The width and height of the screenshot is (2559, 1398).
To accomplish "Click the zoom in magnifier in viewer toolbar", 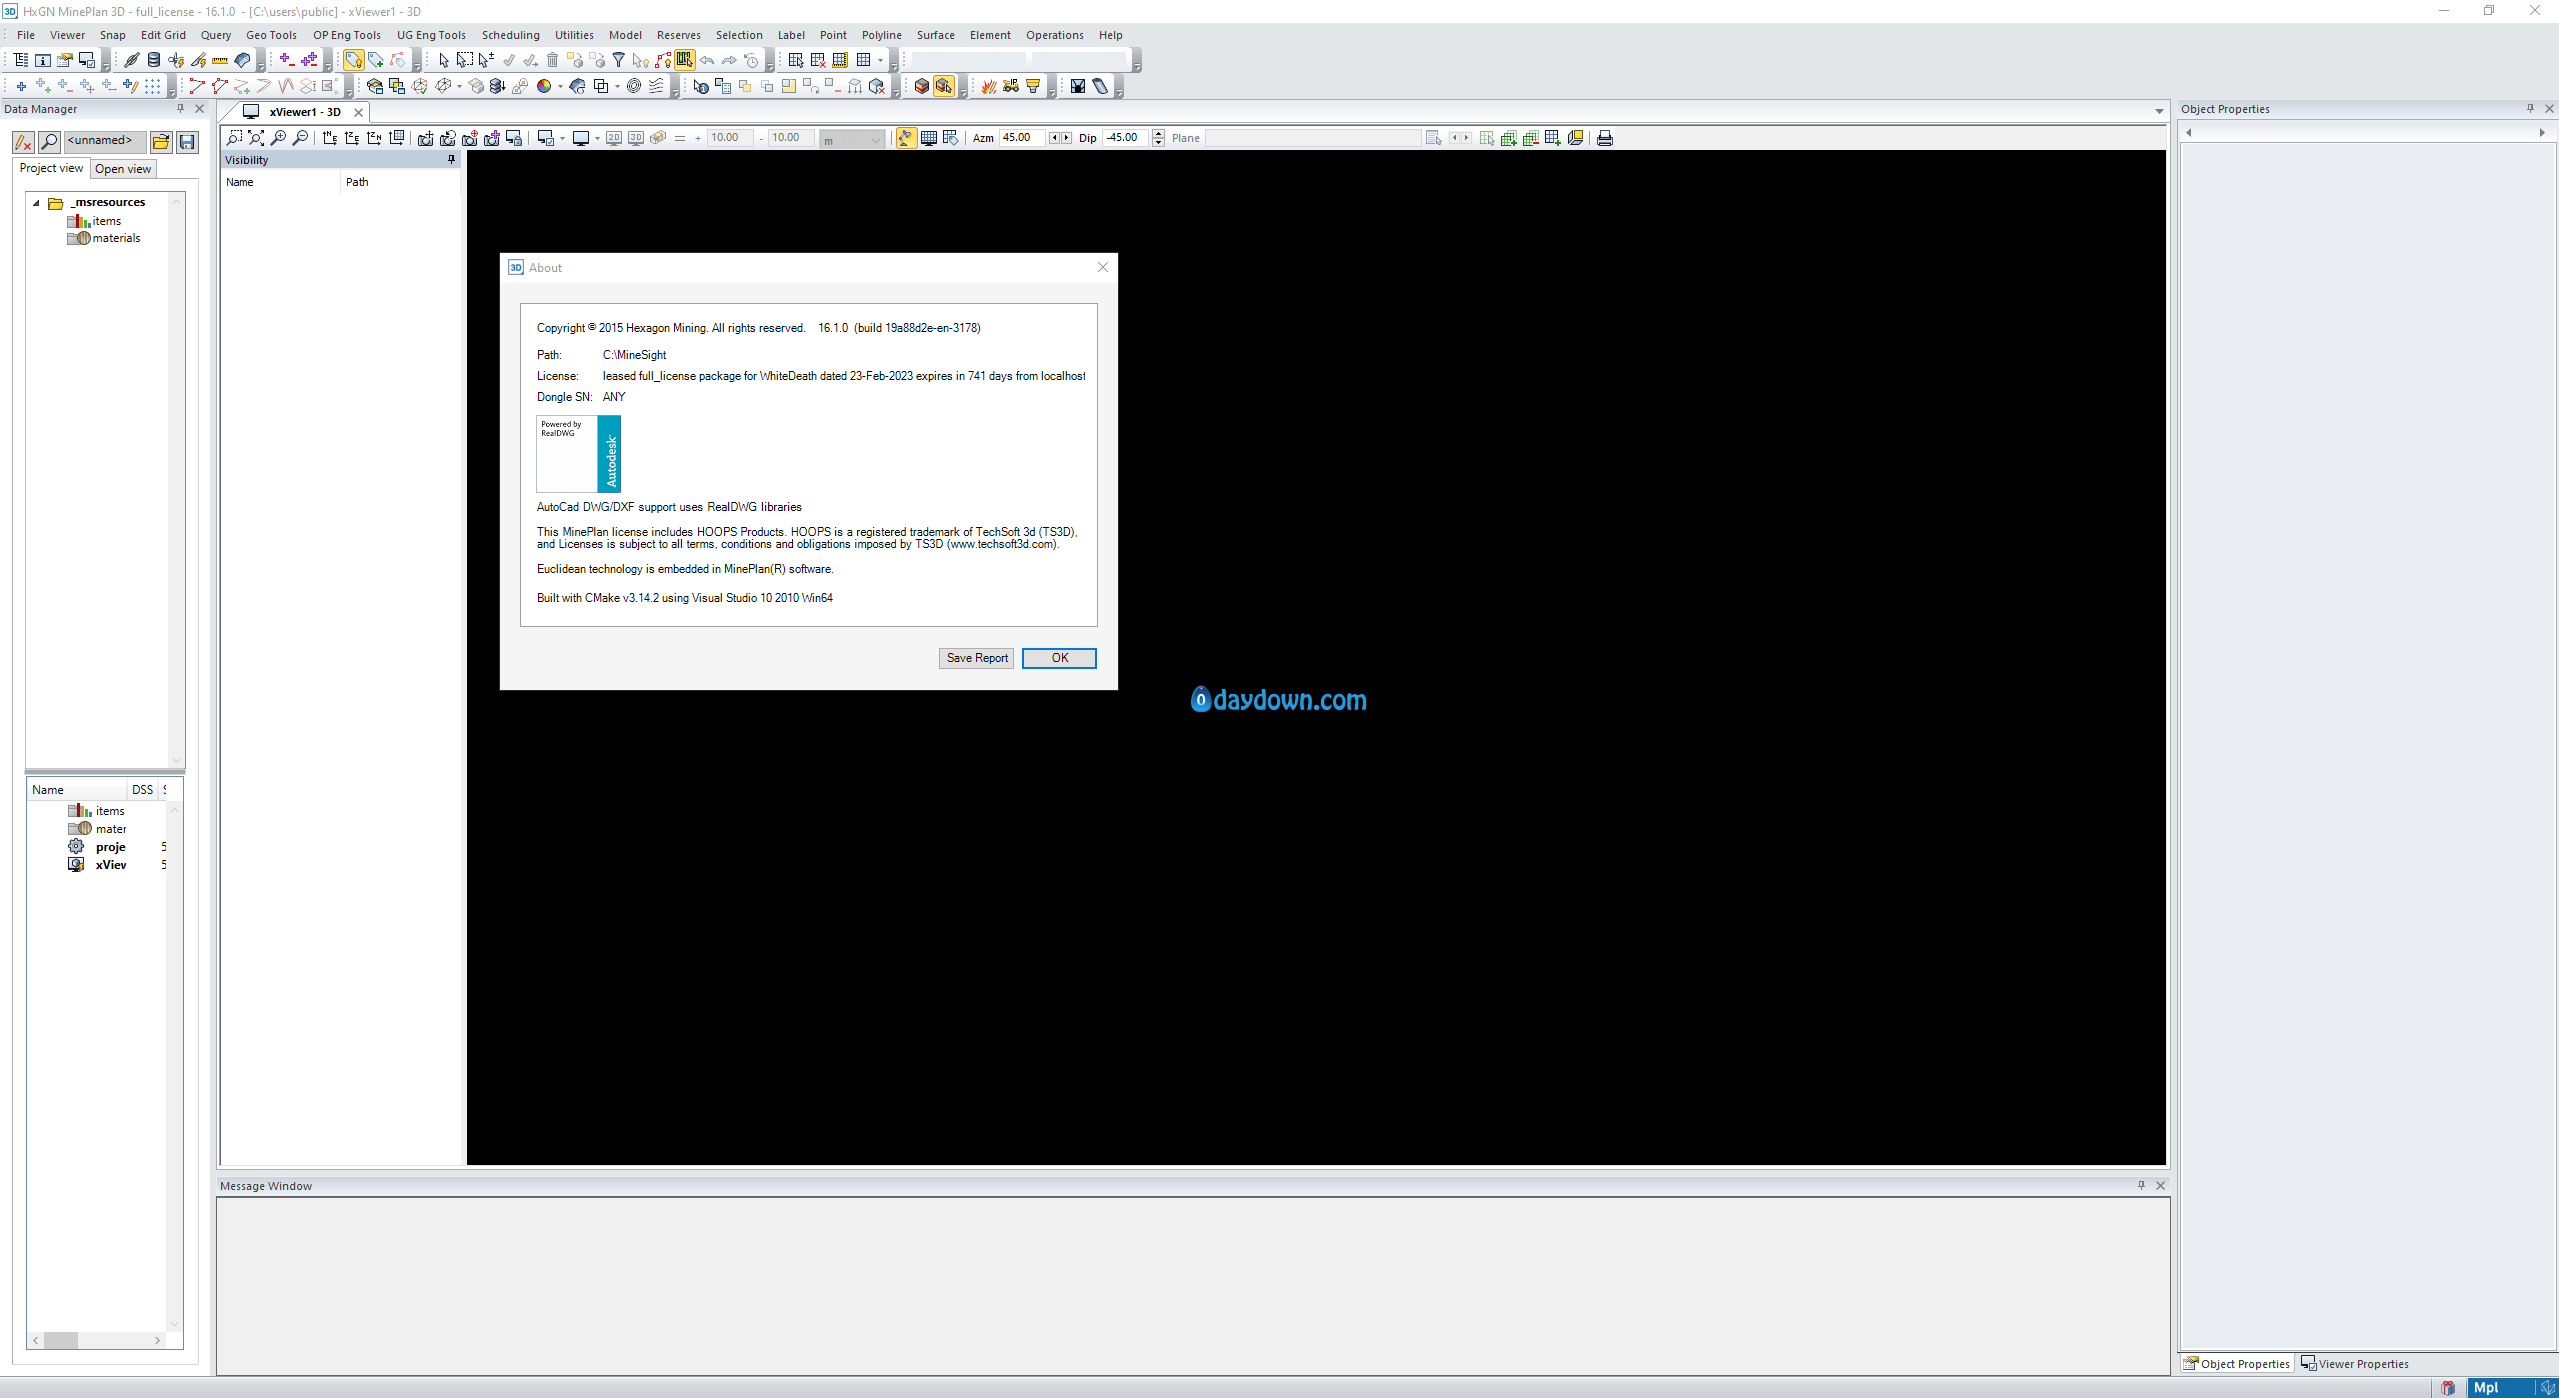I will (x=278, y=138).
